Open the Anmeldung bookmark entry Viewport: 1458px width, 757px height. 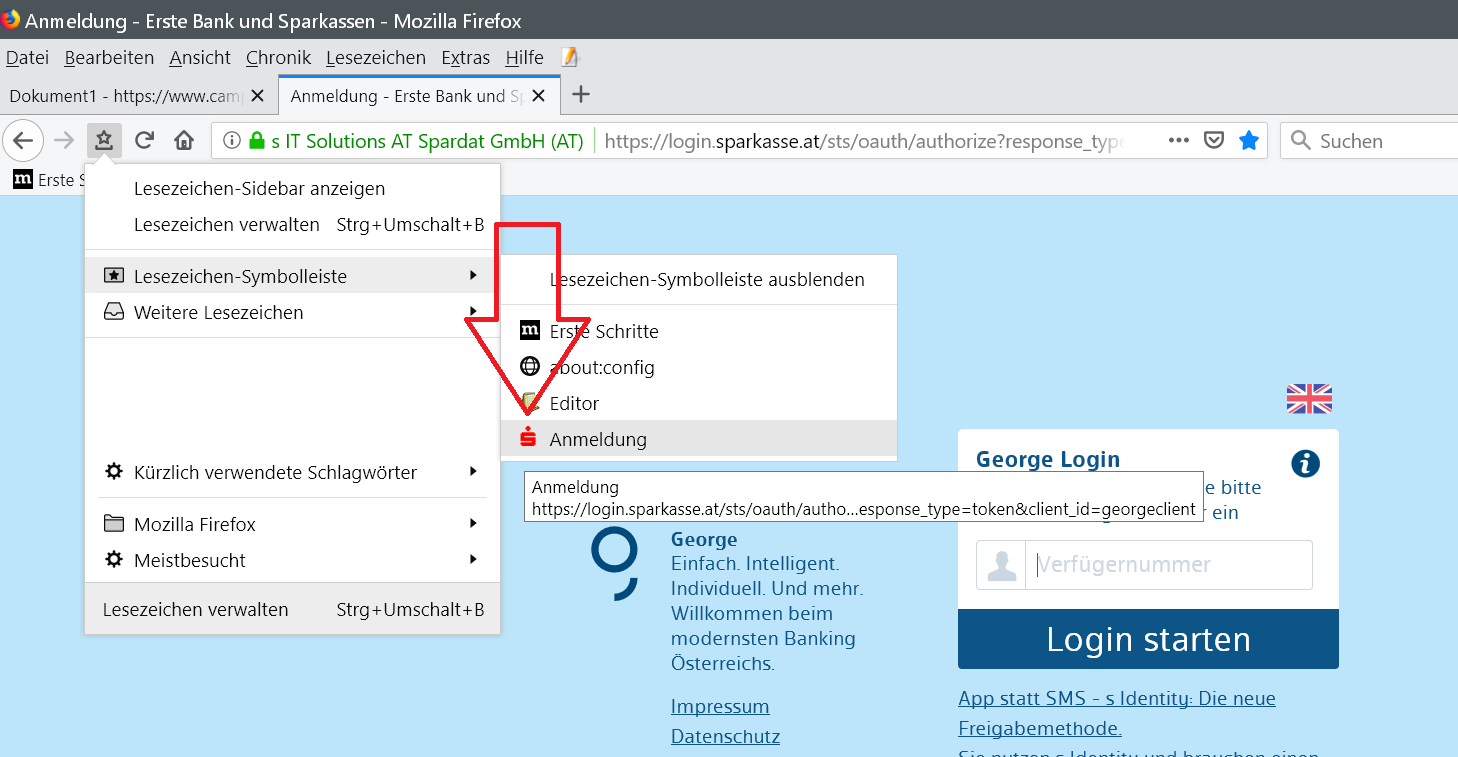(x=598, y=439)
